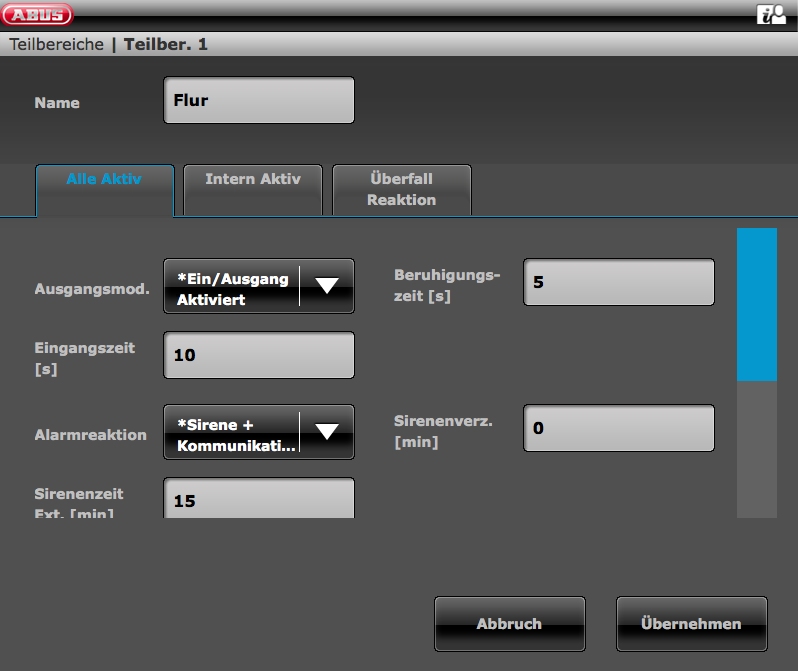Select the Überfall Reaktion tab
Image resolution: width=798 pixels, height=671 pixels.
401,189
